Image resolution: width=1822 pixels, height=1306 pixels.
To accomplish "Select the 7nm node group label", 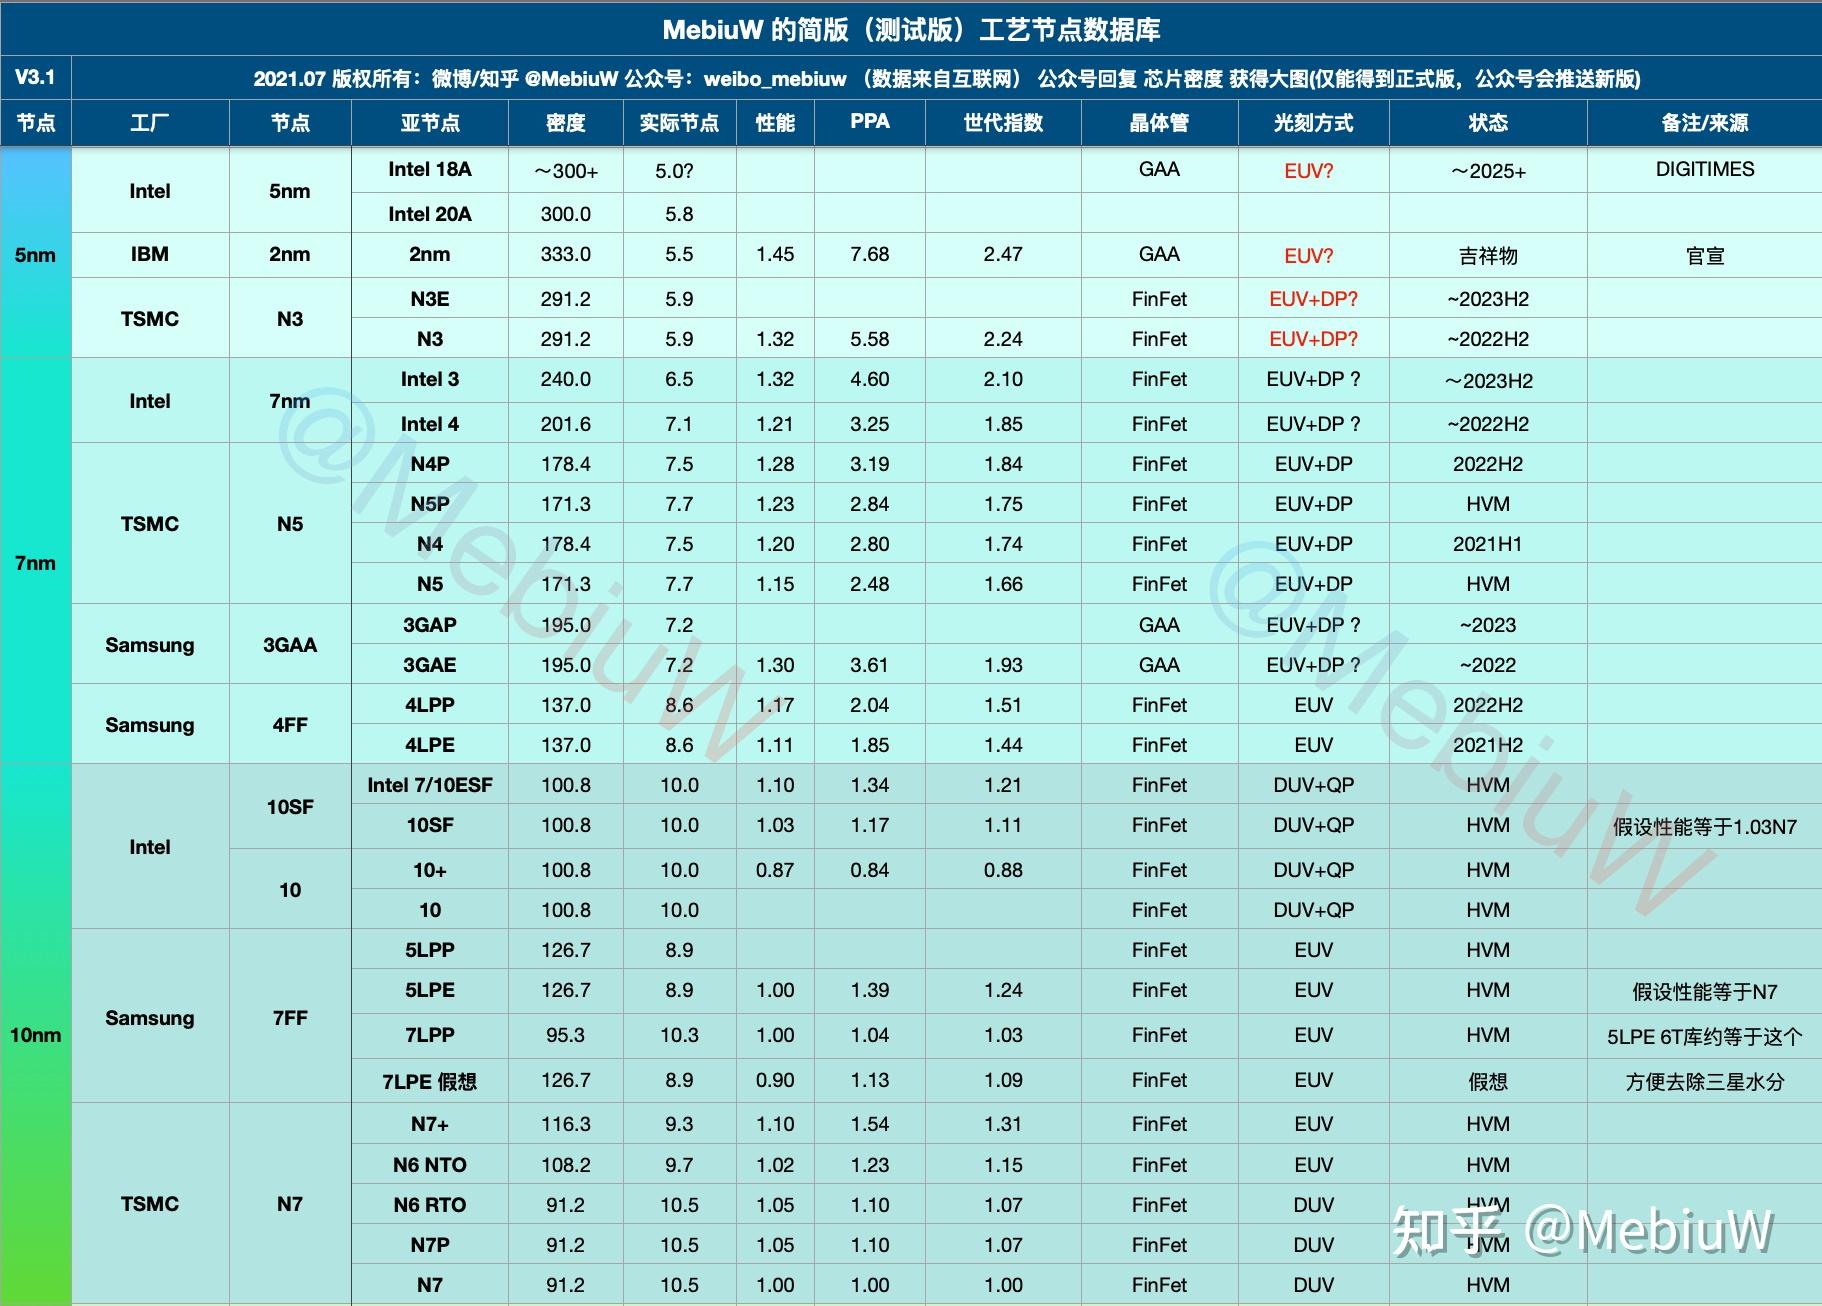I will click(36, 563).
